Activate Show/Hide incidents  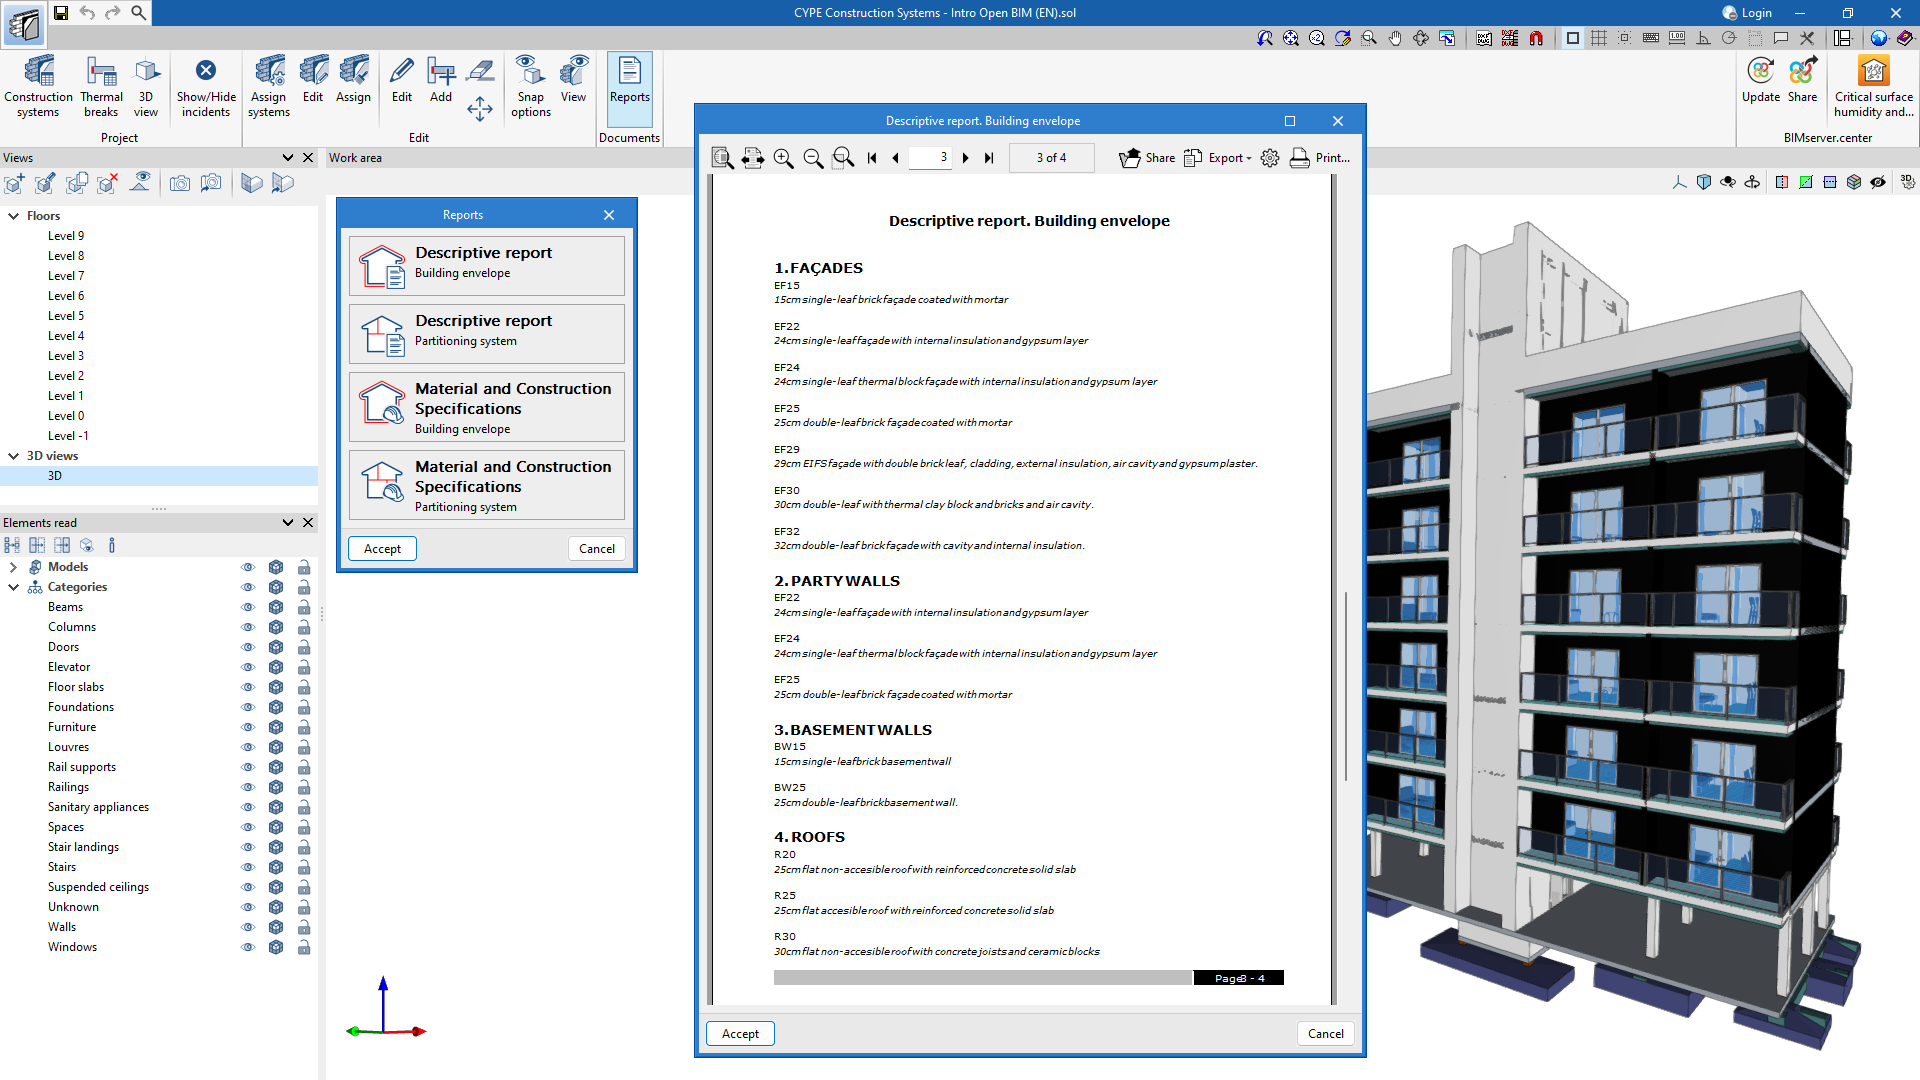tap(206, 87)
